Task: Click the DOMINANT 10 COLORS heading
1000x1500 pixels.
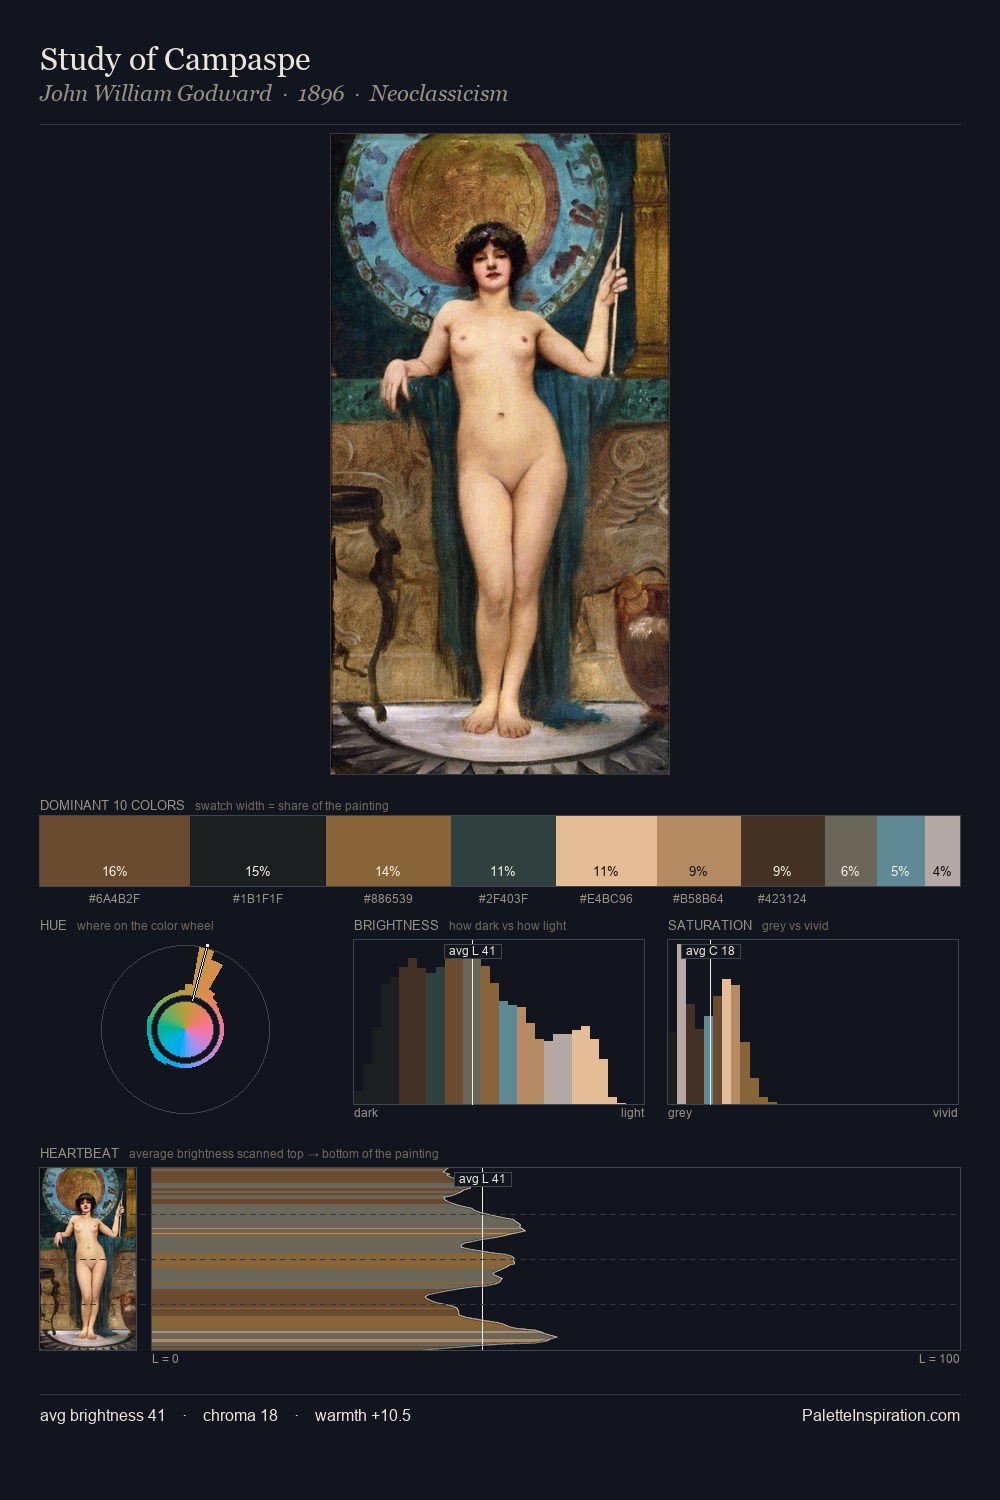Action: tap(112, 805)
